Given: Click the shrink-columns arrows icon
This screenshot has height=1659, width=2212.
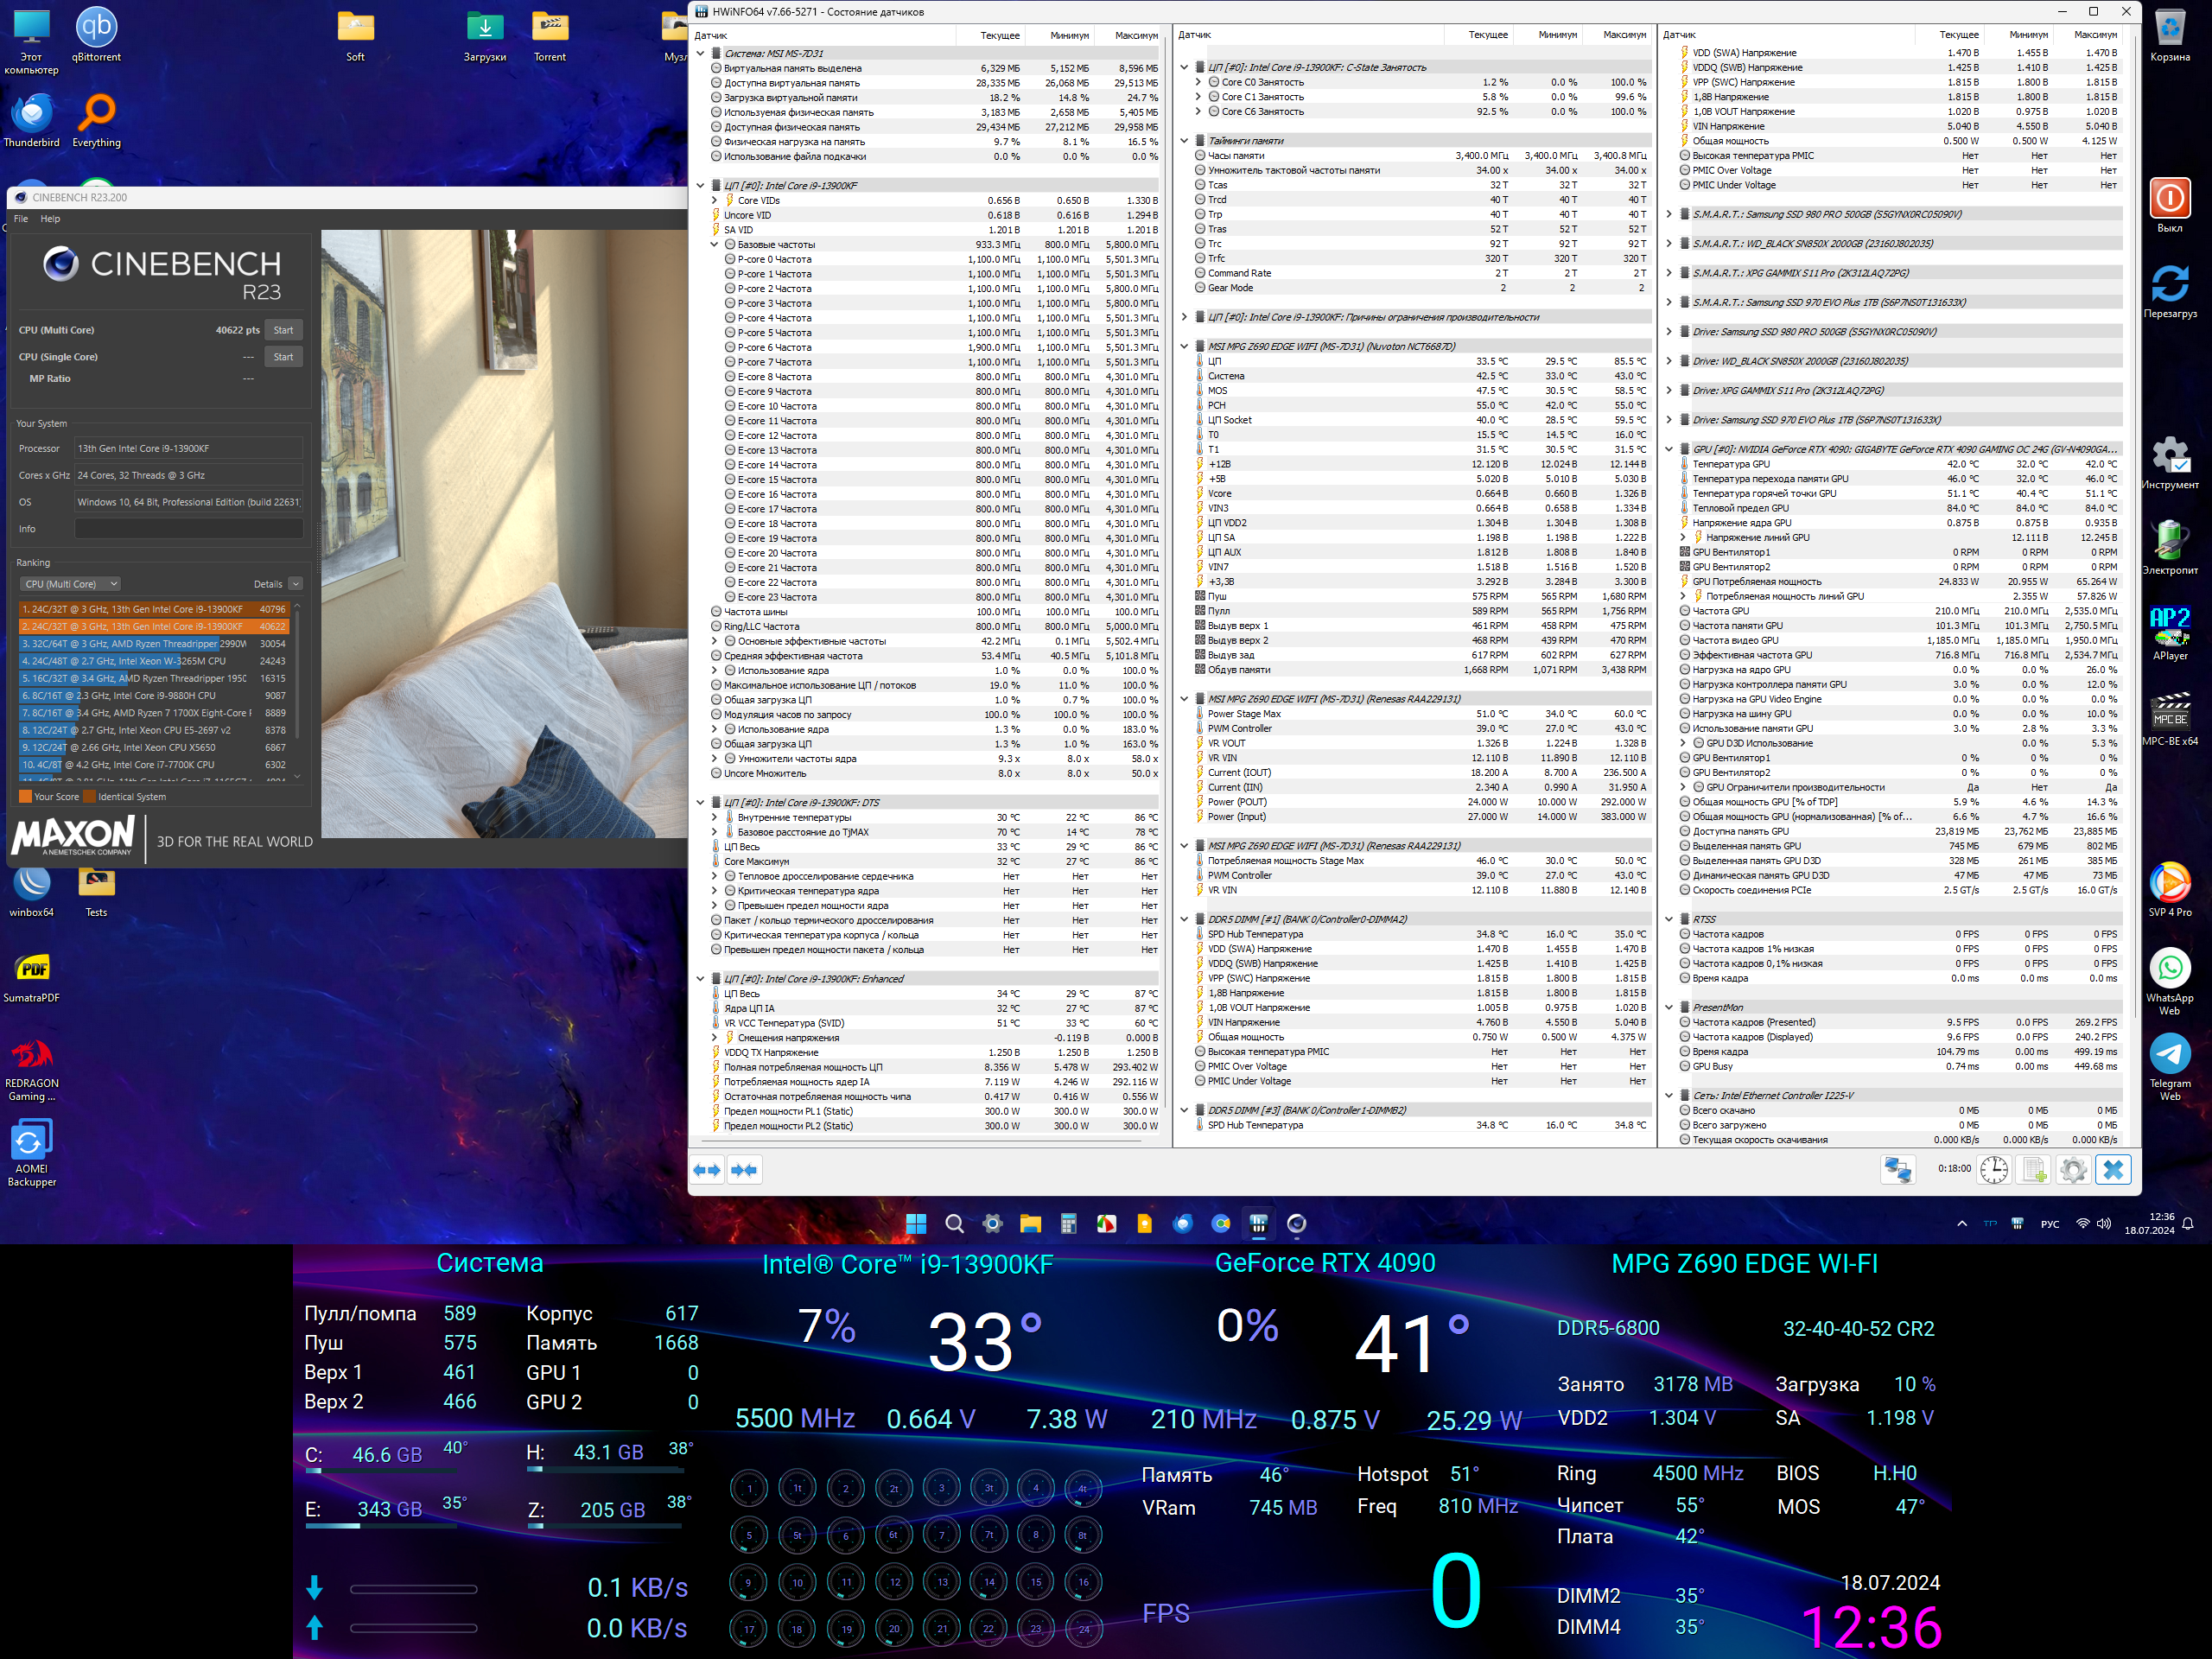Looking at the screenshot, I should (x=744, y=1169).
